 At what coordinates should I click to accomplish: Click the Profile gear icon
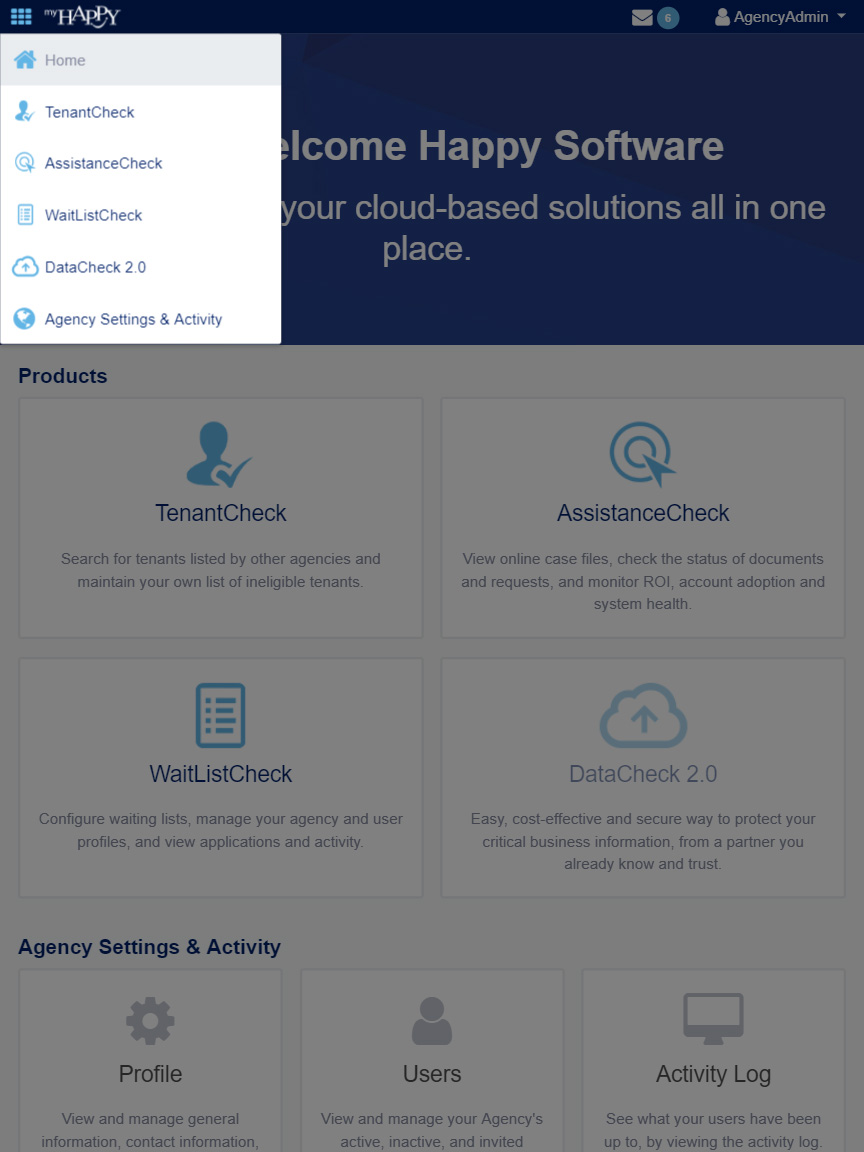pyautogui.click(x=150, y=1021)
